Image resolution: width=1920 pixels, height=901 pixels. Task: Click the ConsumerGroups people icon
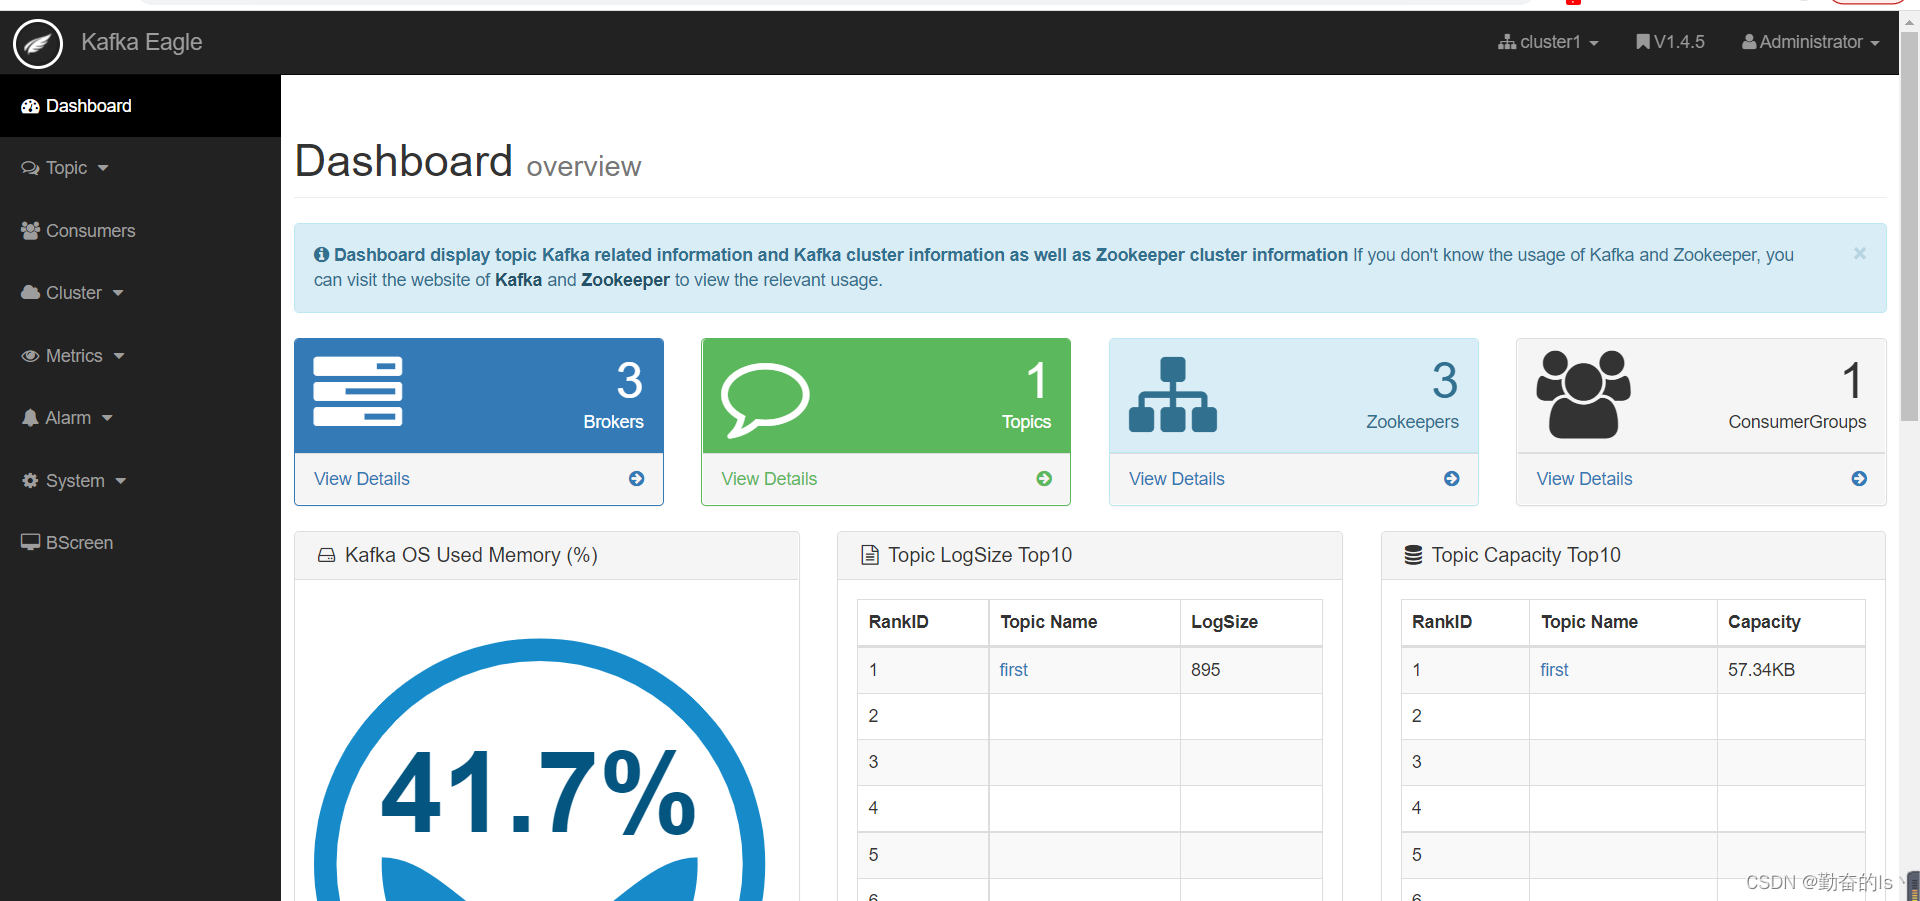click(1583, 394)
